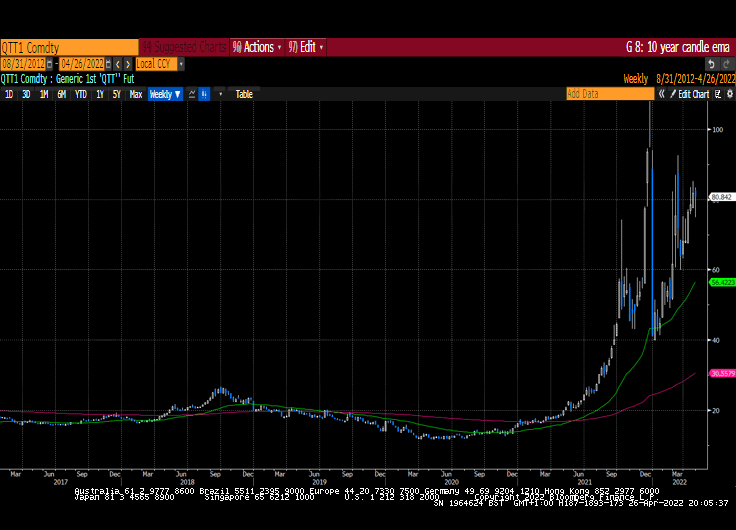Click the last price label 80.842
The height and width of the screenshot is (530, 736).
[x=722, y=197]
